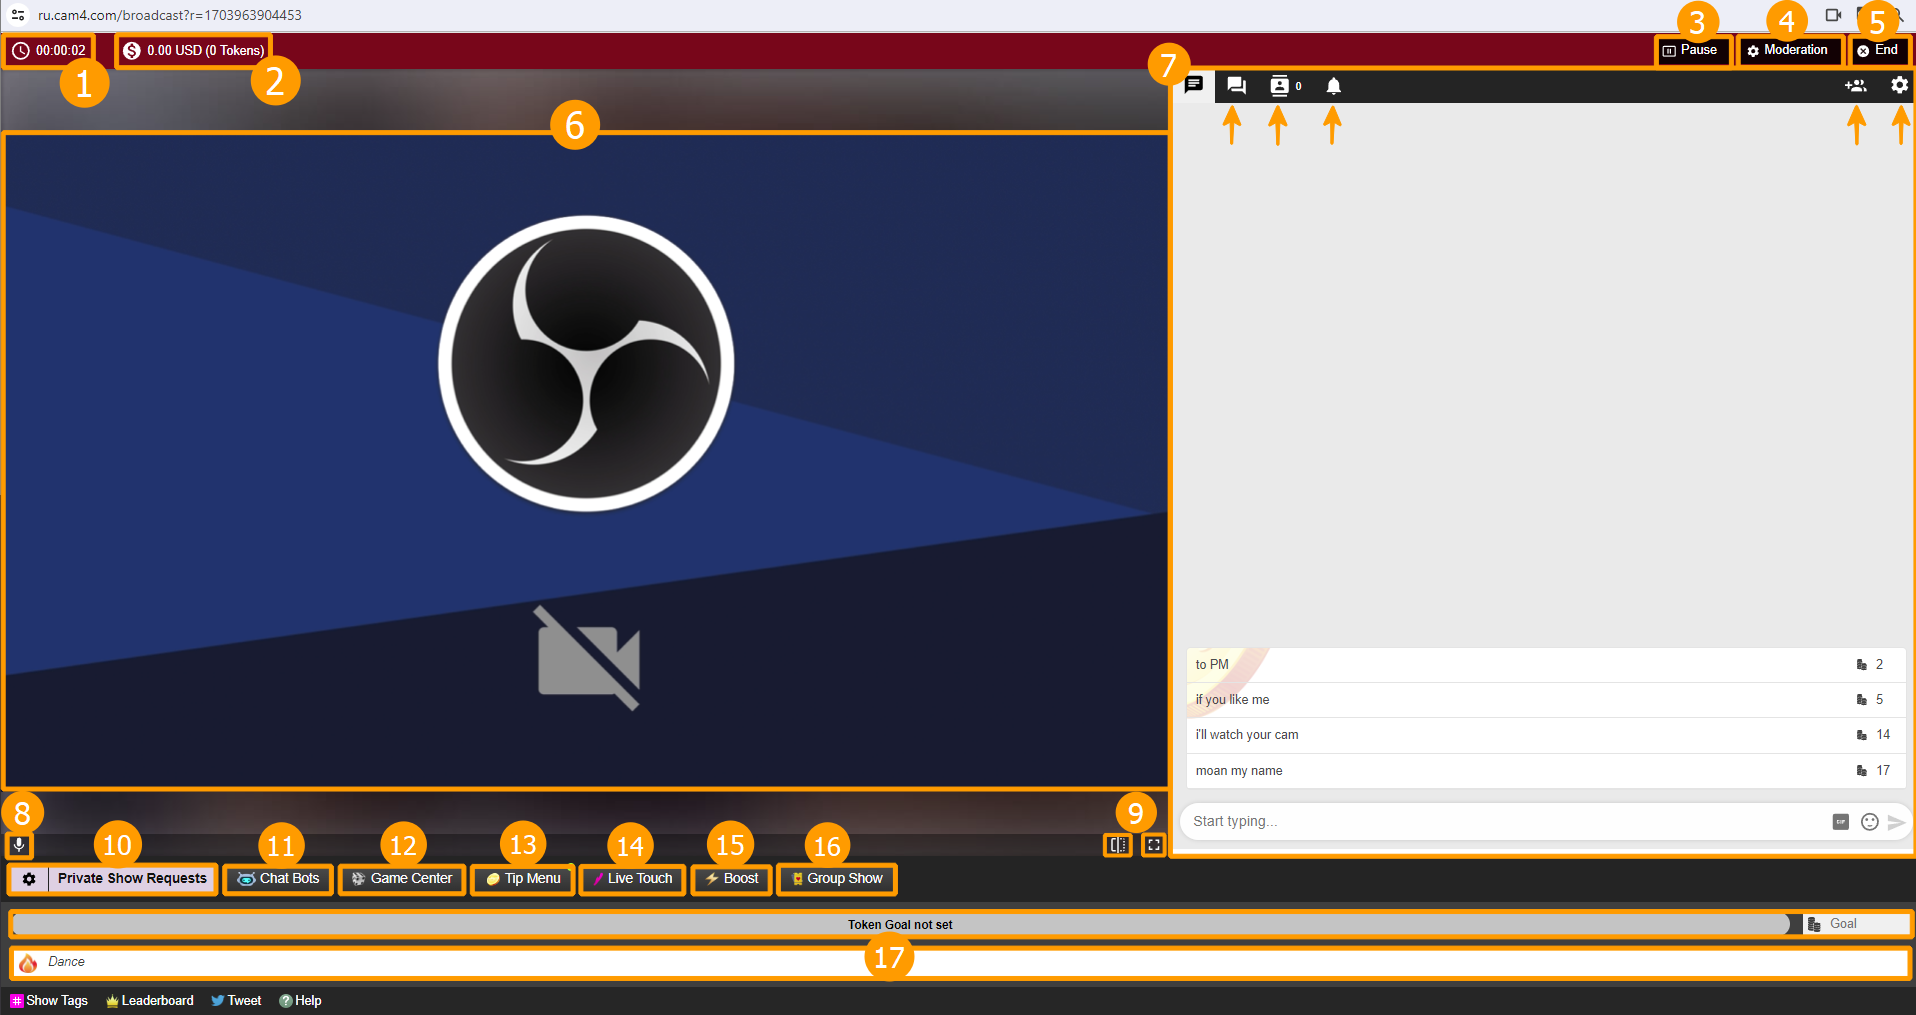1916x1015 pixels.
Task: Open the notifications bell icon
Action: [x=1333, y=86]
